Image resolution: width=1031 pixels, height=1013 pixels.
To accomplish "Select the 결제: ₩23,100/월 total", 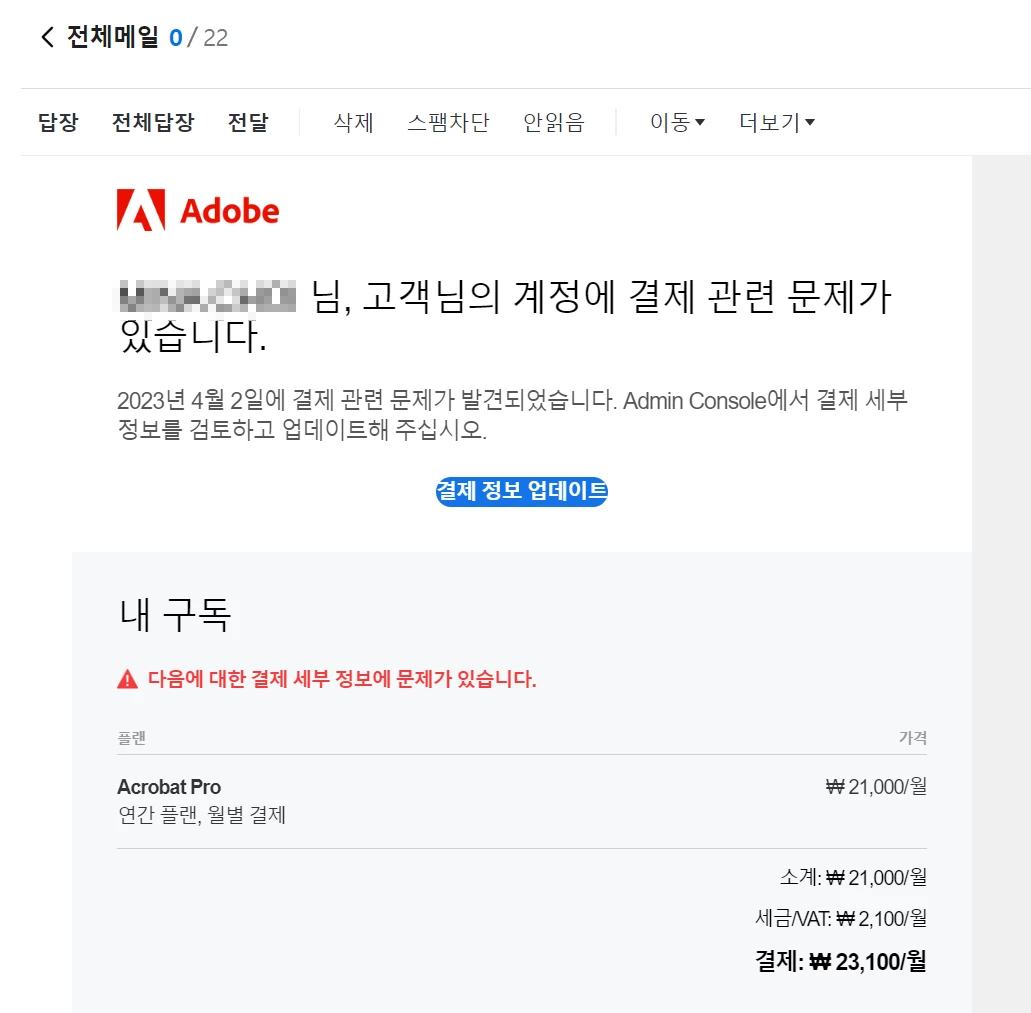I will 841,962.
